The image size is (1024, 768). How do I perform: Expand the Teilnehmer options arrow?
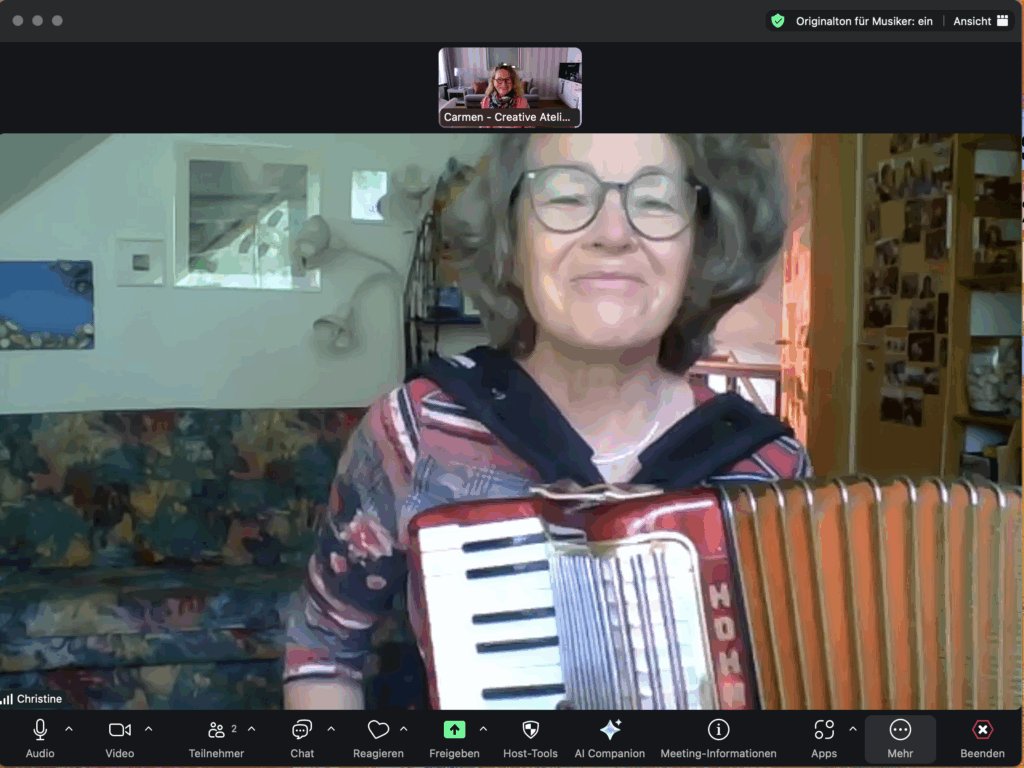pos(252,729)
